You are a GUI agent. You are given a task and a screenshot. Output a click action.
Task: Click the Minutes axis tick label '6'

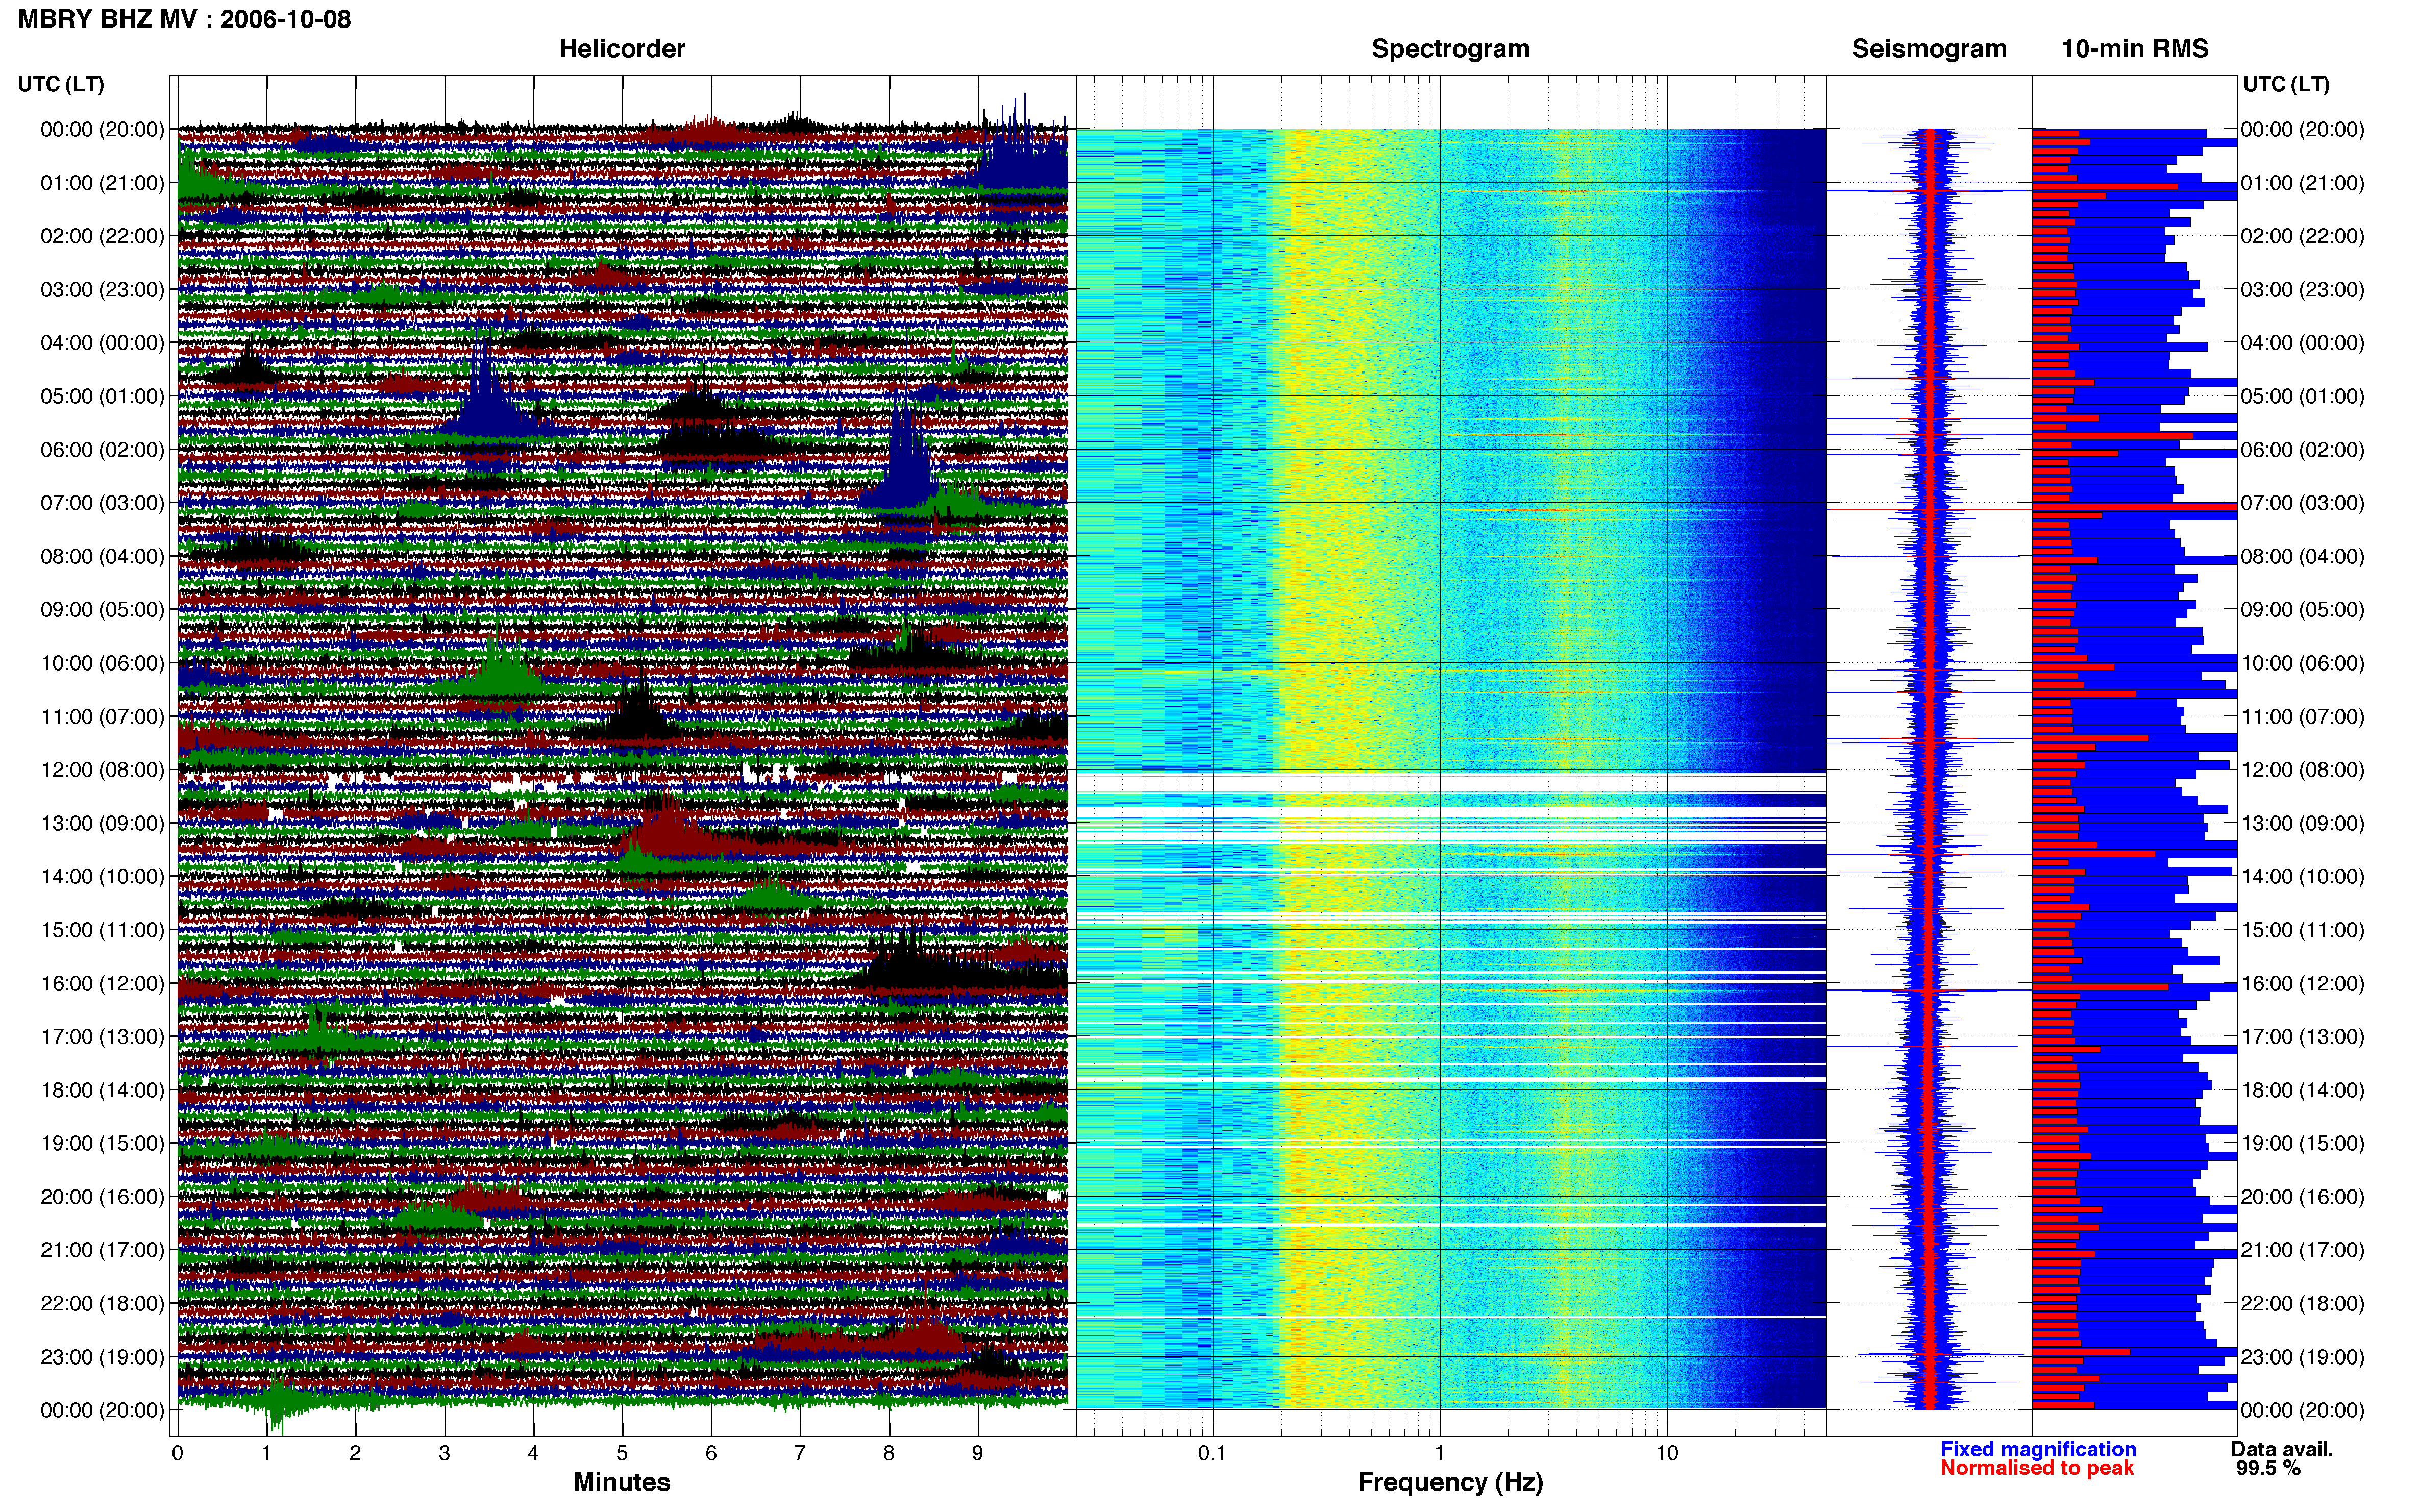711,1453
